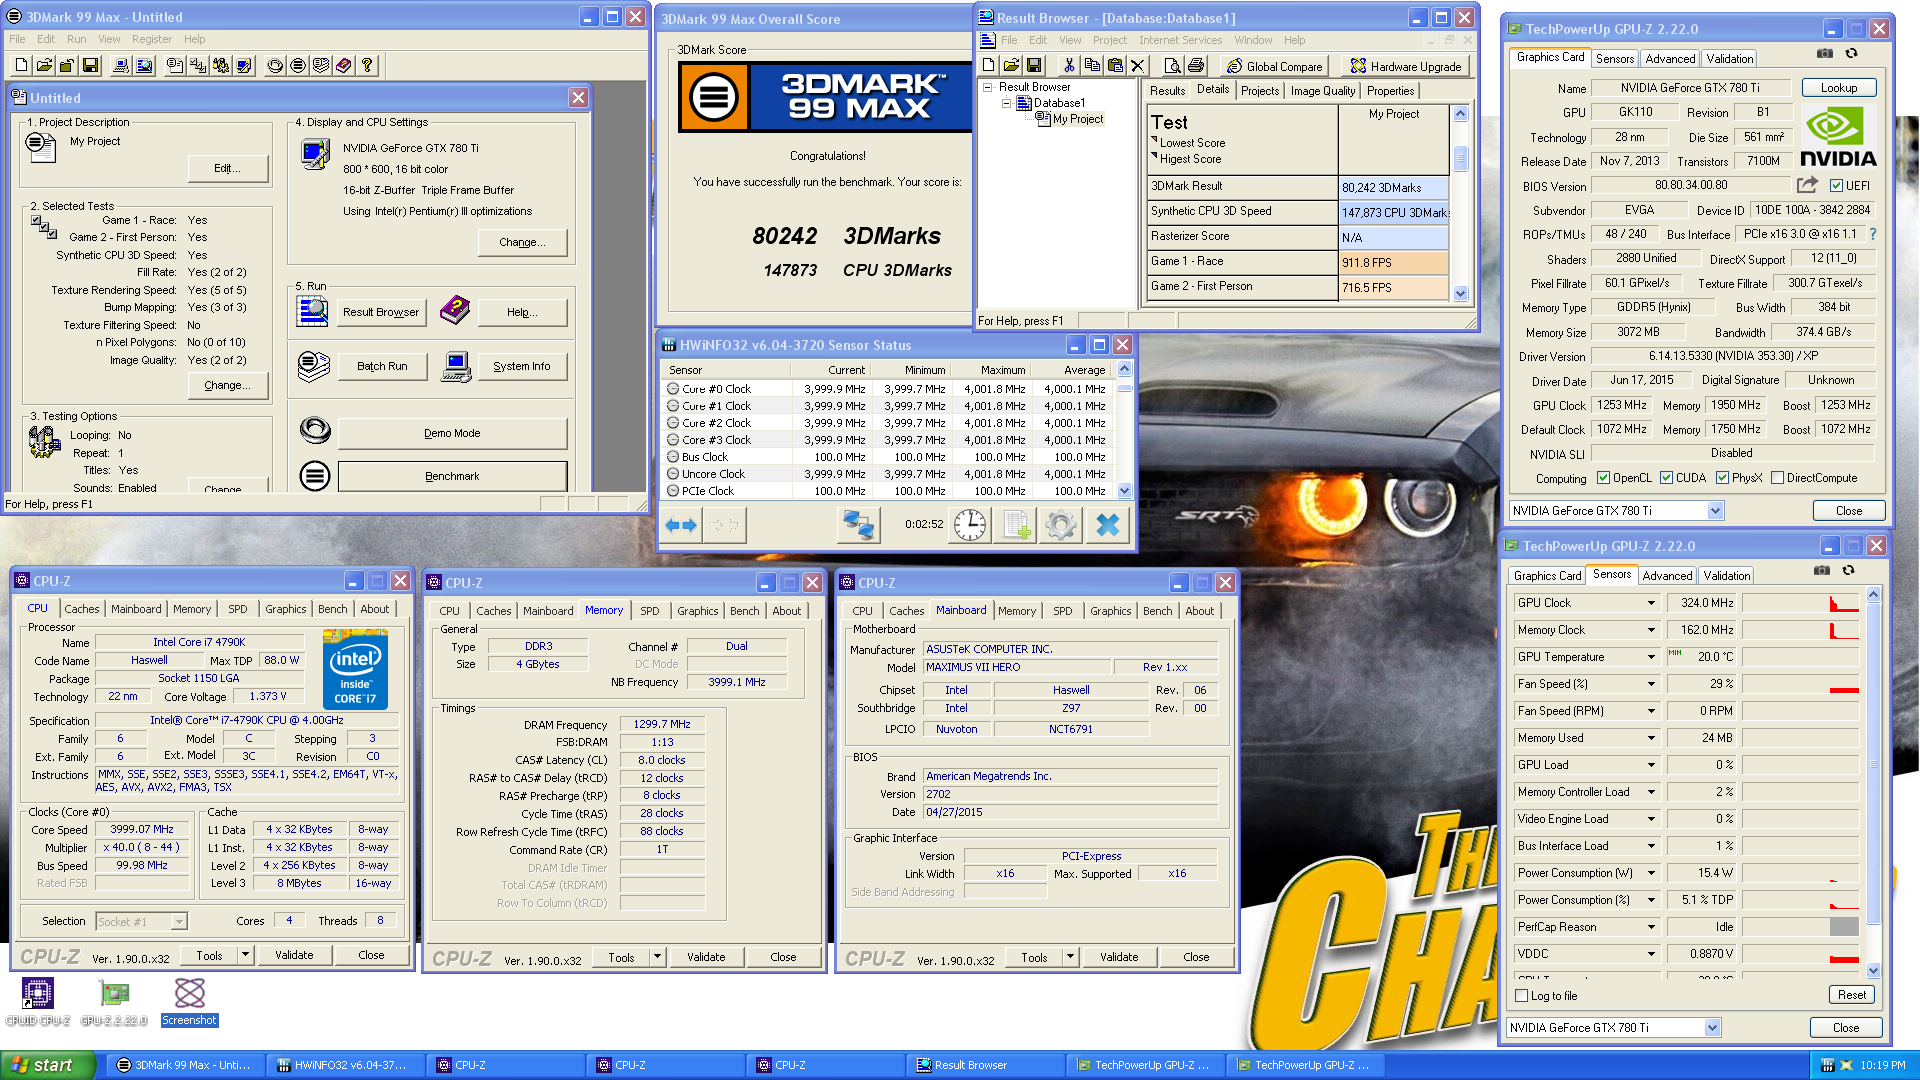Toggle PhysX checkbox in GPU-Z

[1723, 478]
